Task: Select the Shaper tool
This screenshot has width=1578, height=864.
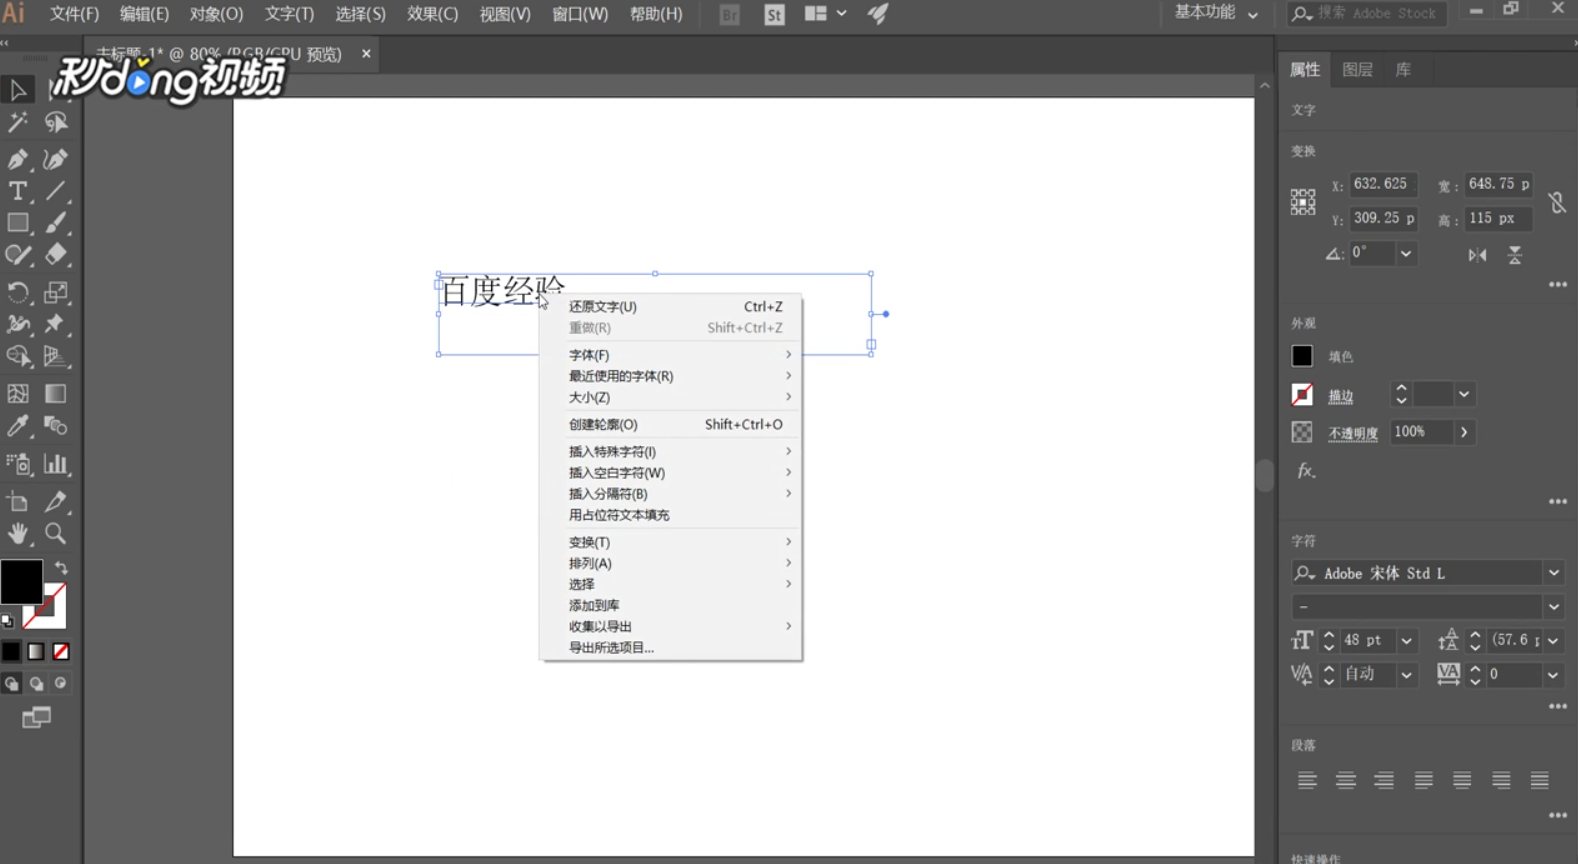Action: coord(18,255)
